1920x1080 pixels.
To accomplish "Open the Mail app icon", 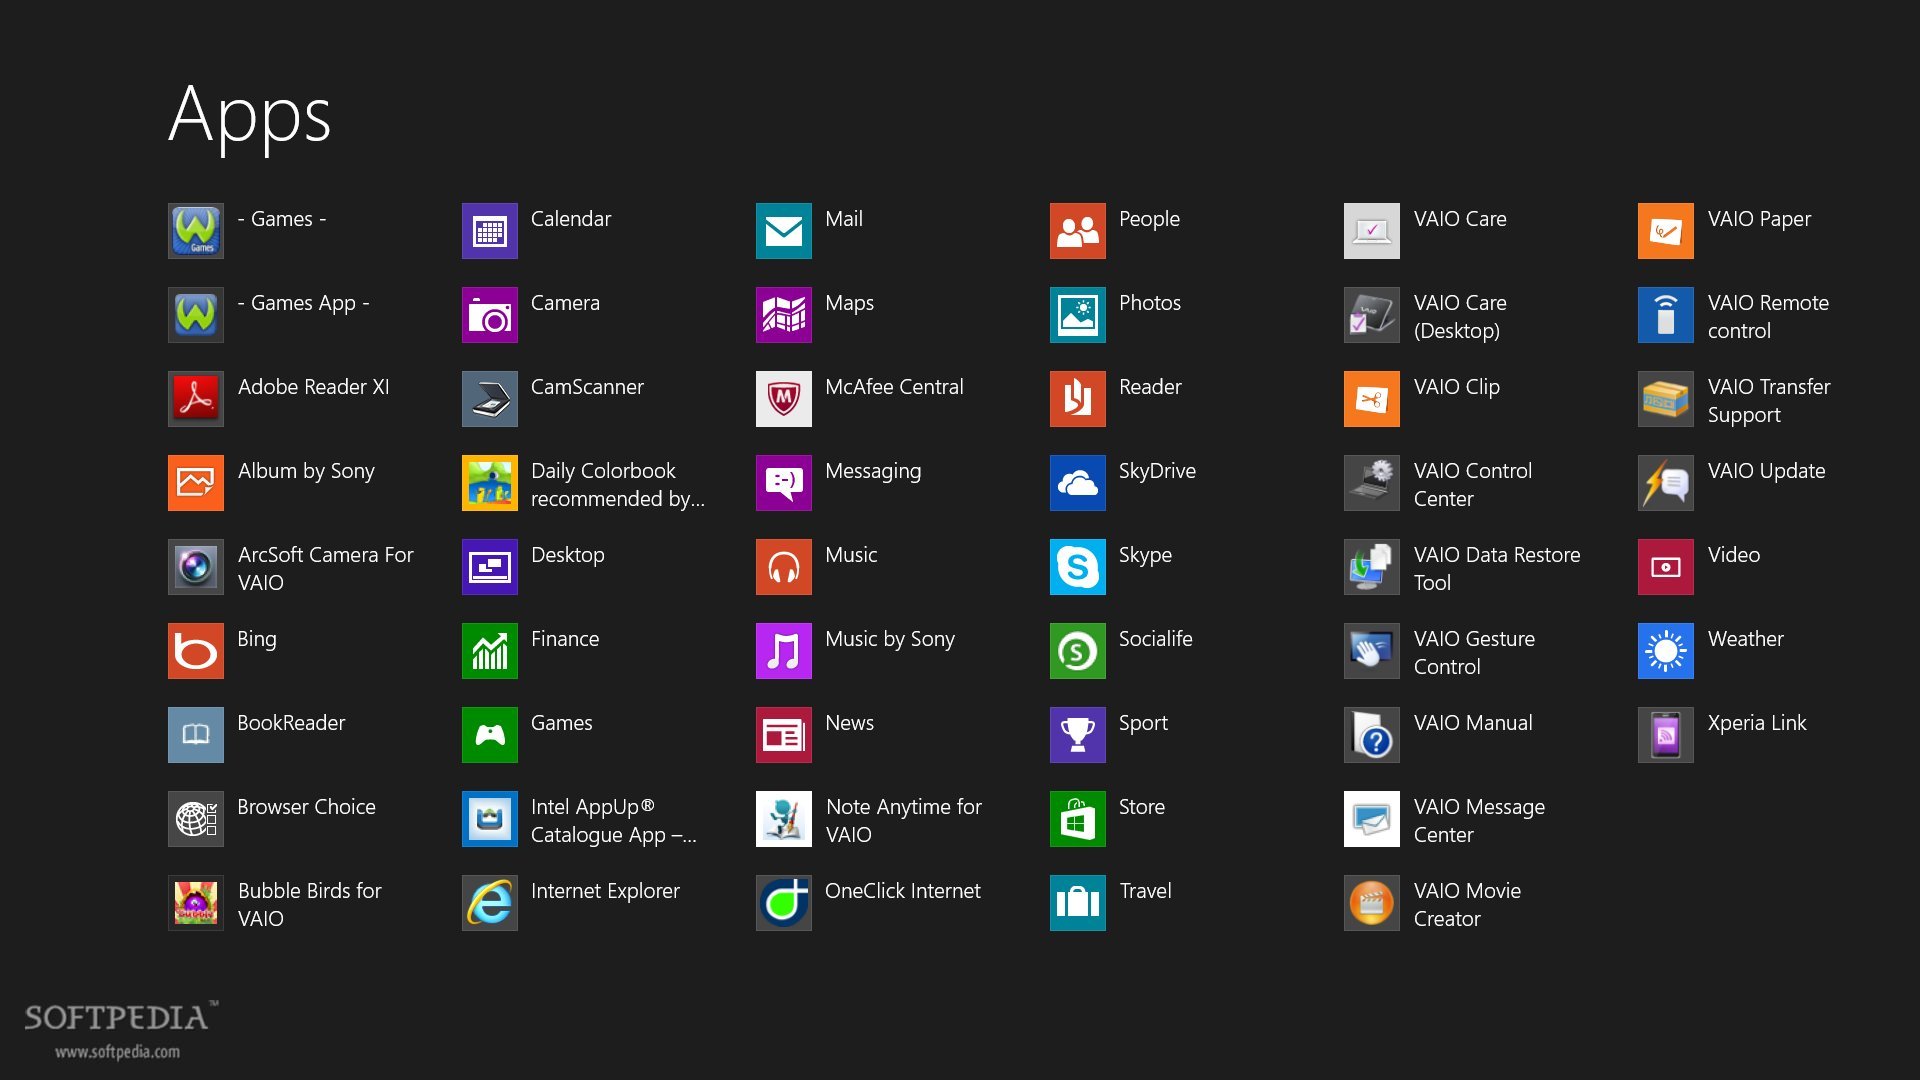I will pos(784,231).
